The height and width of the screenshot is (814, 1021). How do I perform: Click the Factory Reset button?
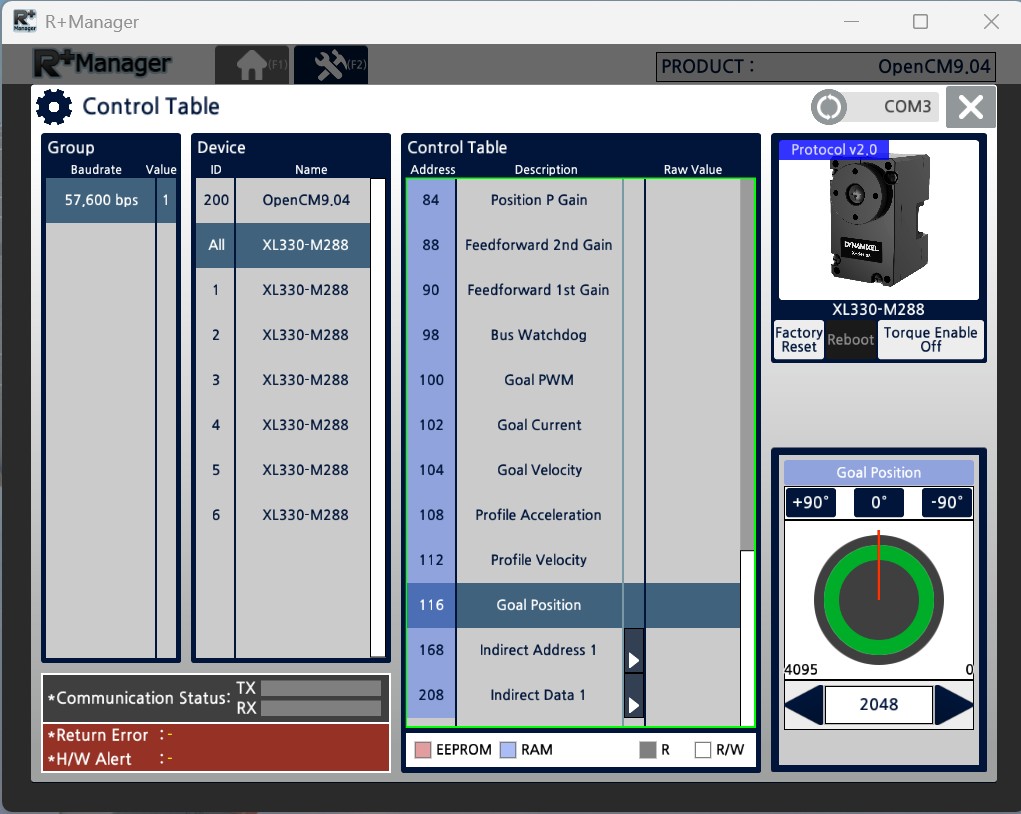799,339
